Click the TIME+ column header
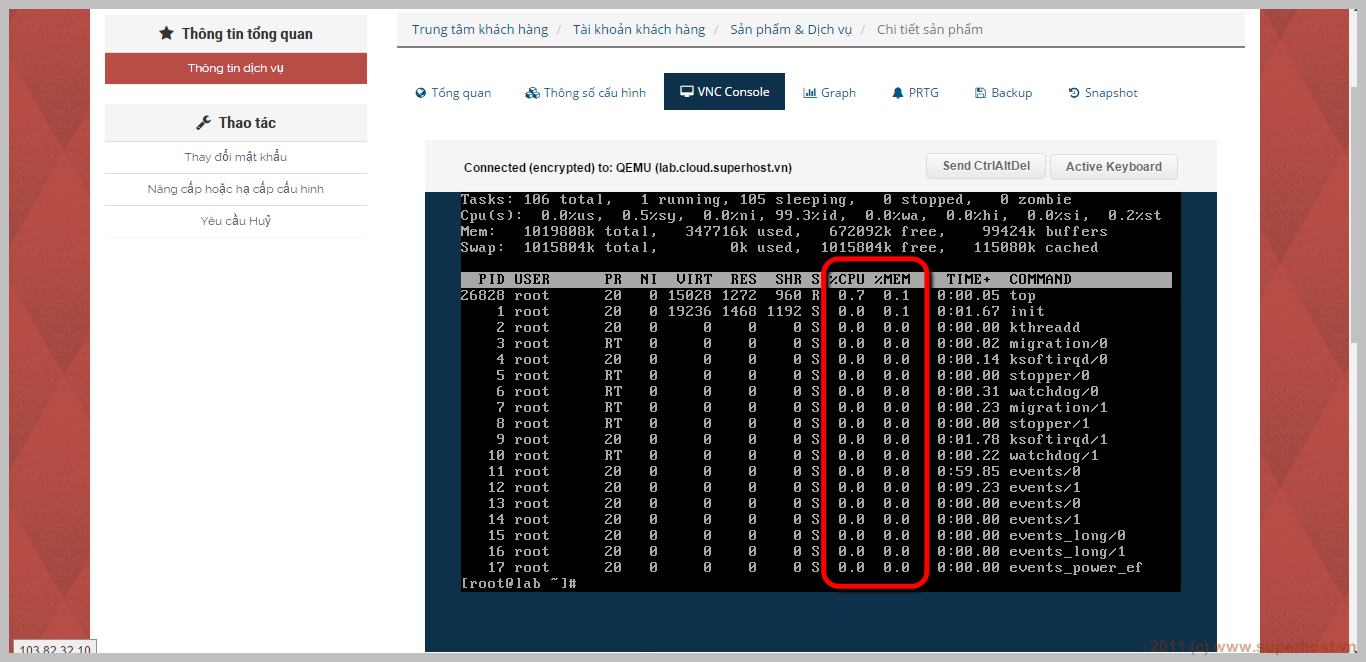The width and height of the screenshot is (1366, 662). tap(969, 280)
